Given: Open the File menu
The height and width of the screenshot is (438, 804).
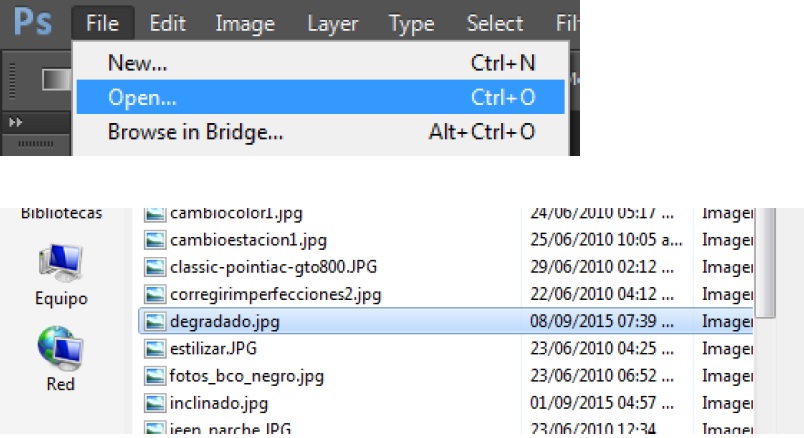Looking at the screenshot, I should click(102, 23).
